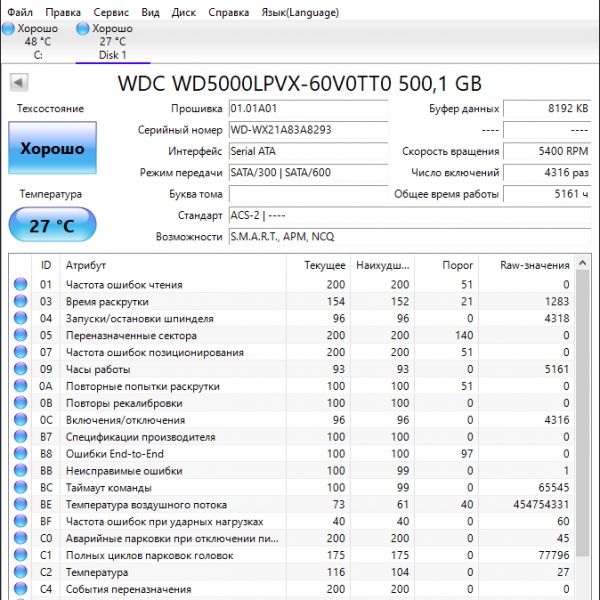The width and height of the screenshot is (600, 600).
Task: Click status icon for 09 Часы работы
Action: 20,369
